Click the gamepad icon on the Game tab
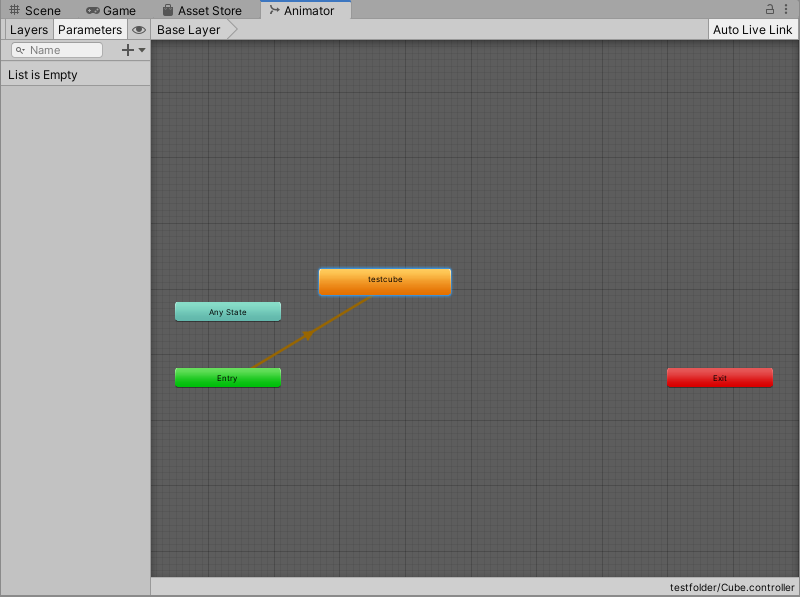This screenshot has height=597, width=800. 93,10
